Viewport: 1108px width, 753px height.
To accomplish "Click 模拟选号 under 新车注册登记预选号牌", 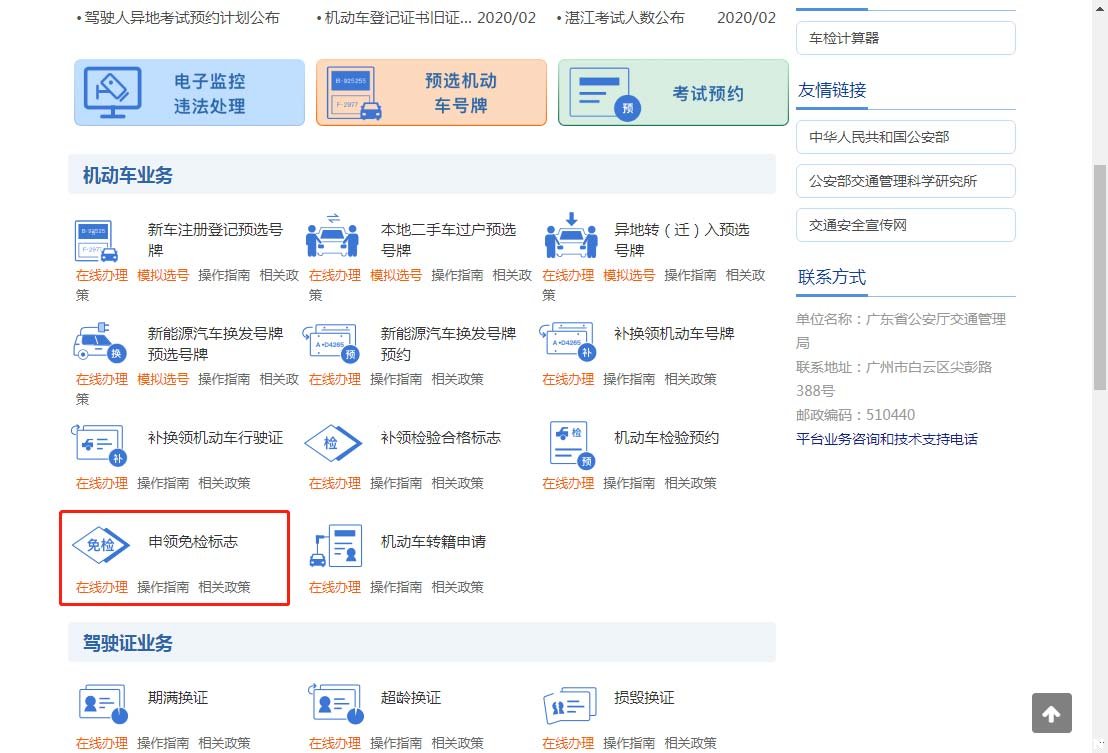I will [163, 275].
